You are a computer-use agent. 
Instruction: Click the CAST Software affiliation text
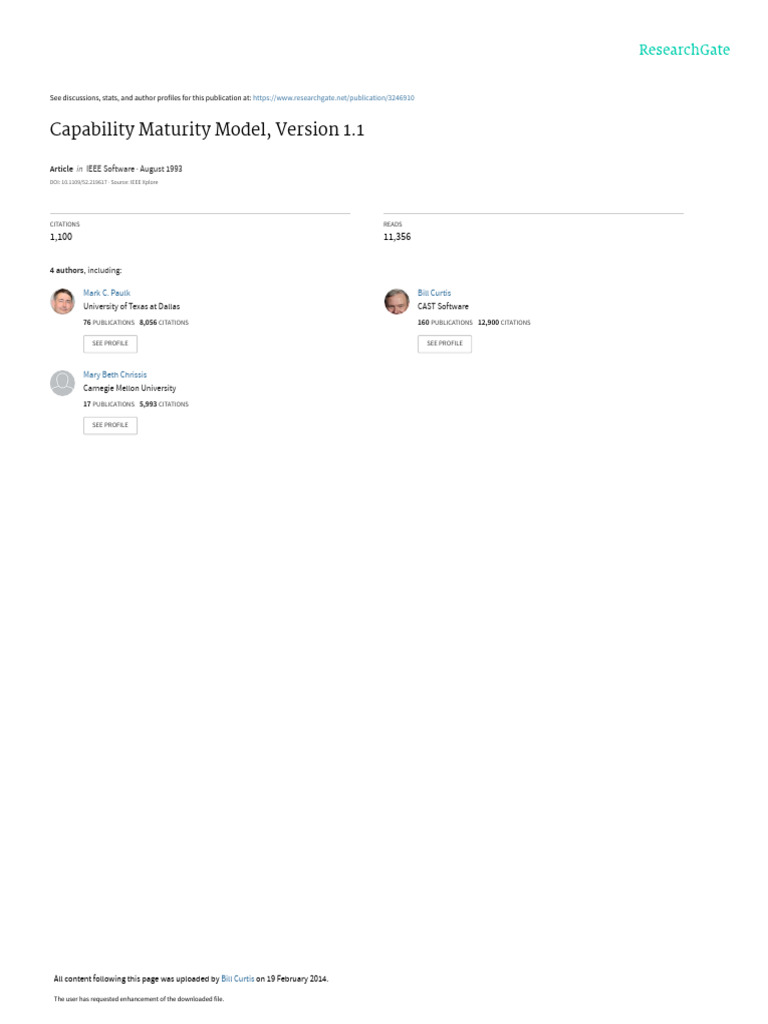[443, 306]
